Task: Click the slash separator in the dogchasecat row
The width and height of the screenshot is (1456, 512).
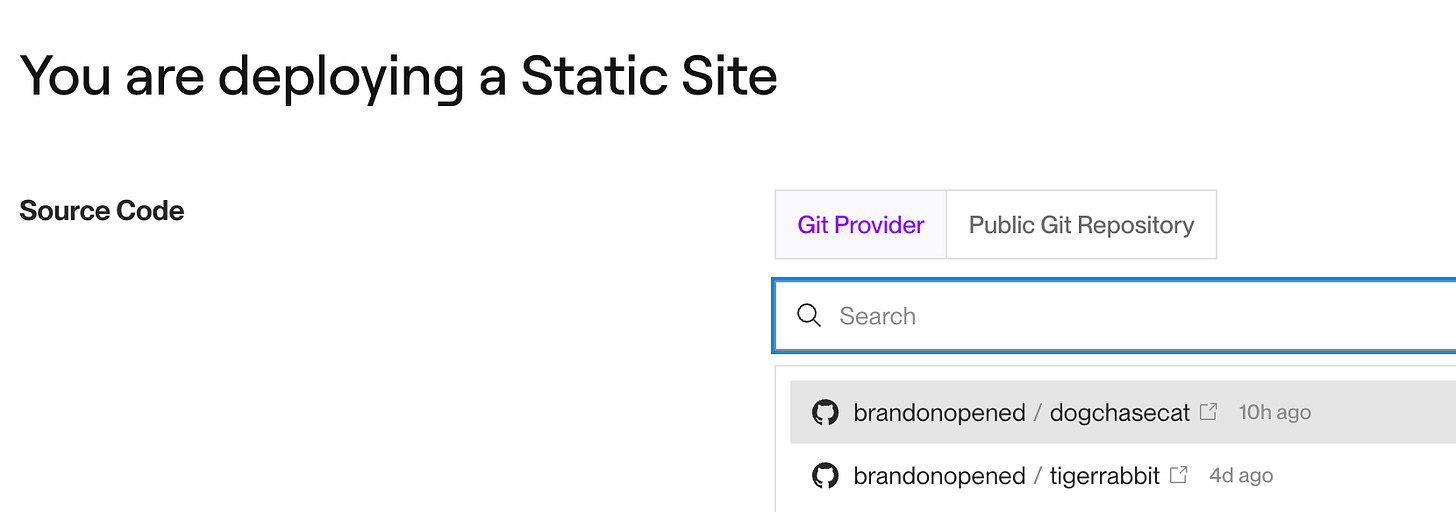Action: point(1038,412)
